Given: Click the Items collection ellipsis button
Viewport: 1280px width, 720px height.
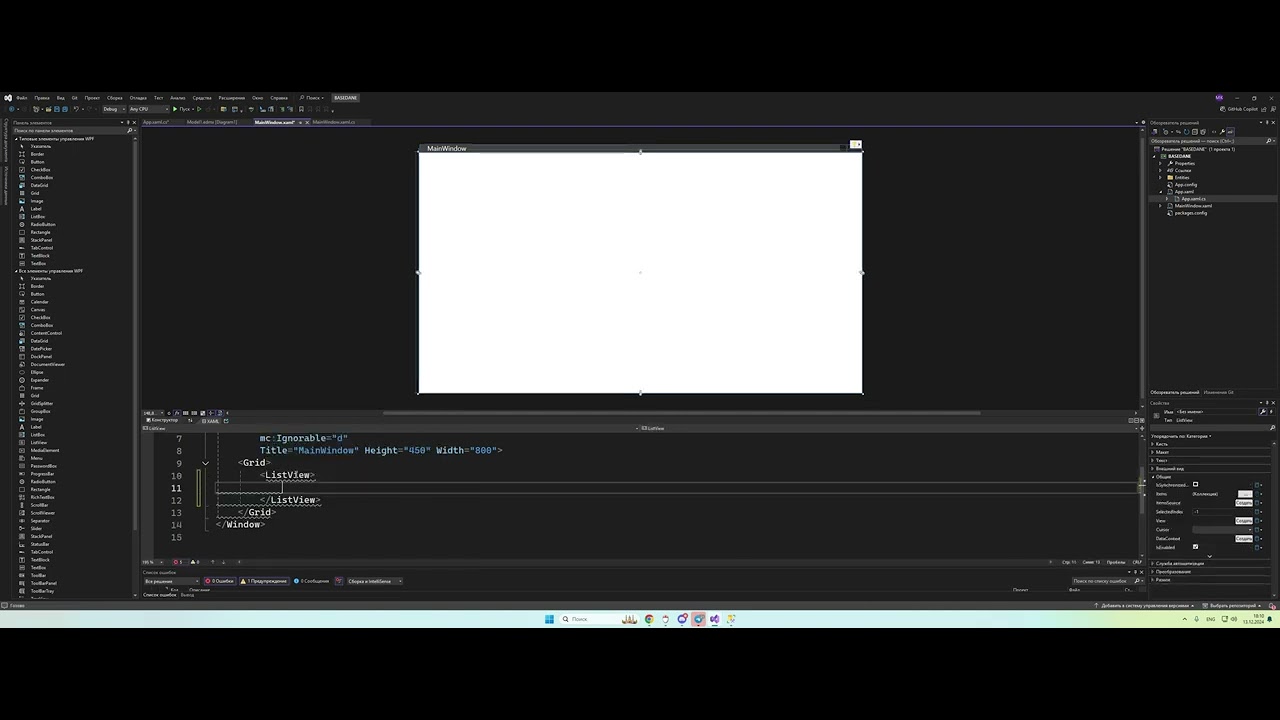Looking at the screenshot, I should (1245, 494).
